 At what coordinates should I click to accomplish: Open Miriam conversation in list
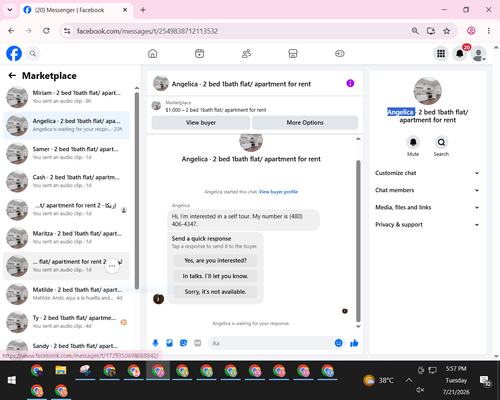(x=67, y=97)
